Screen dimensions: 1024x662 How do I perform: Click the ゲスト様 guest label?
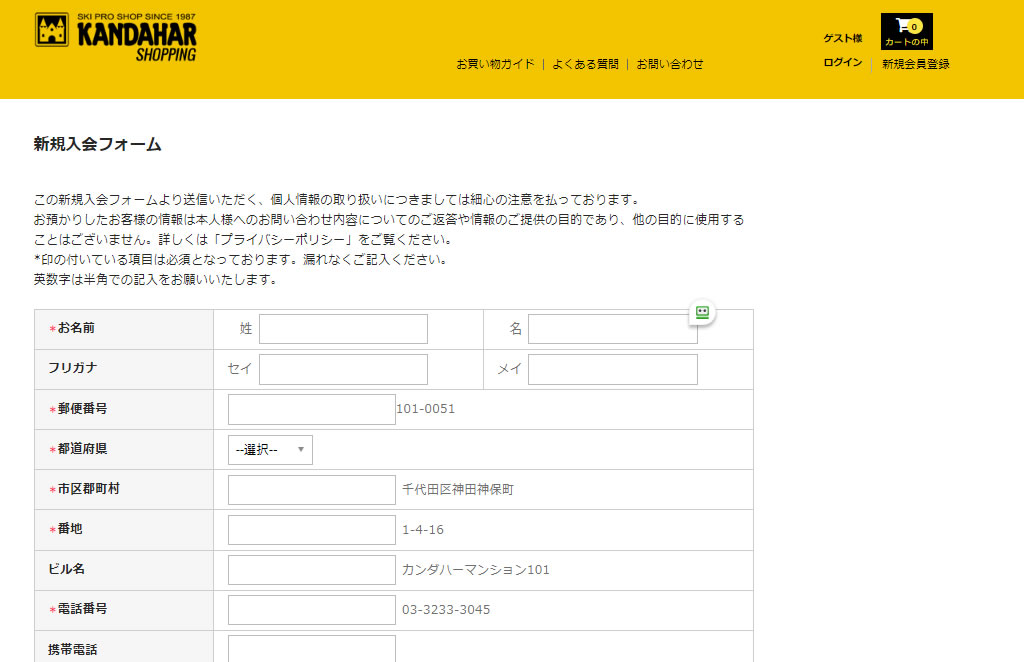[842, 38]
